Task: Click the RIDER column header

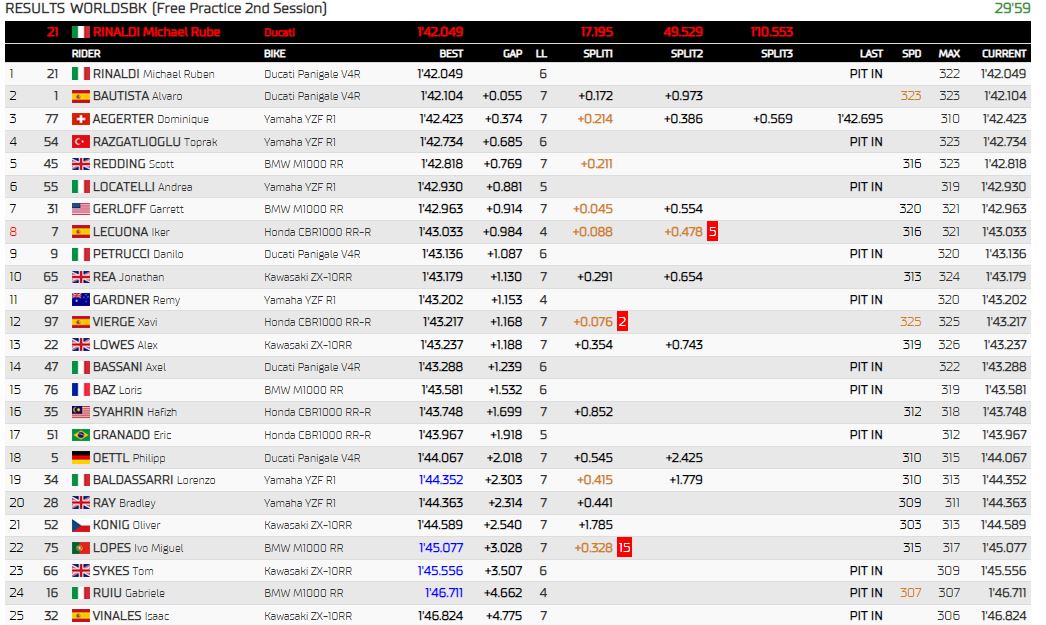Action: (x=86, y=53)
